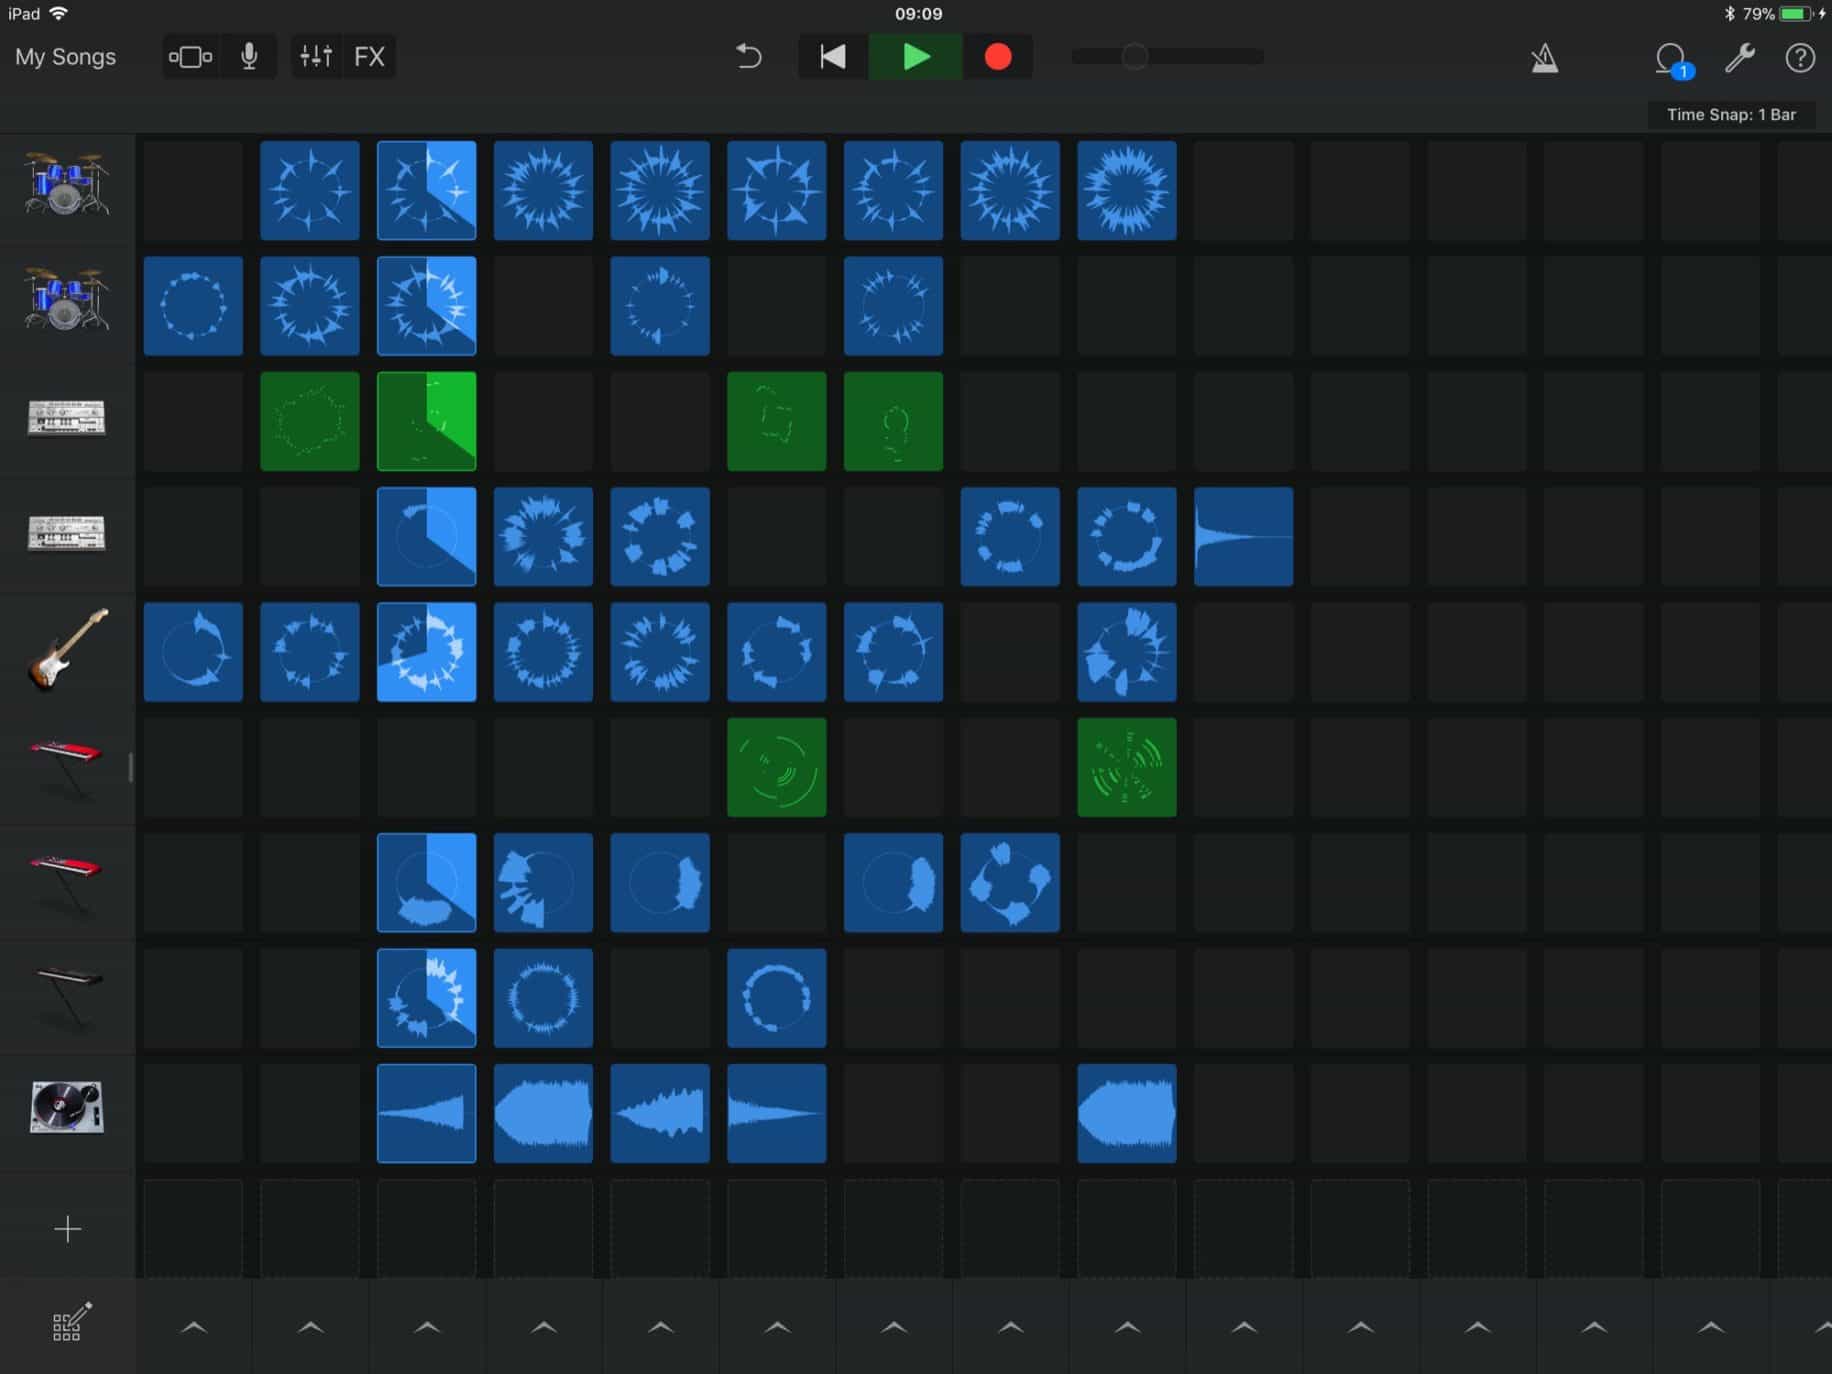Screen dimensions: 1832x1374
Task: Toggle the metronome
Action: tap(1545, 57)
